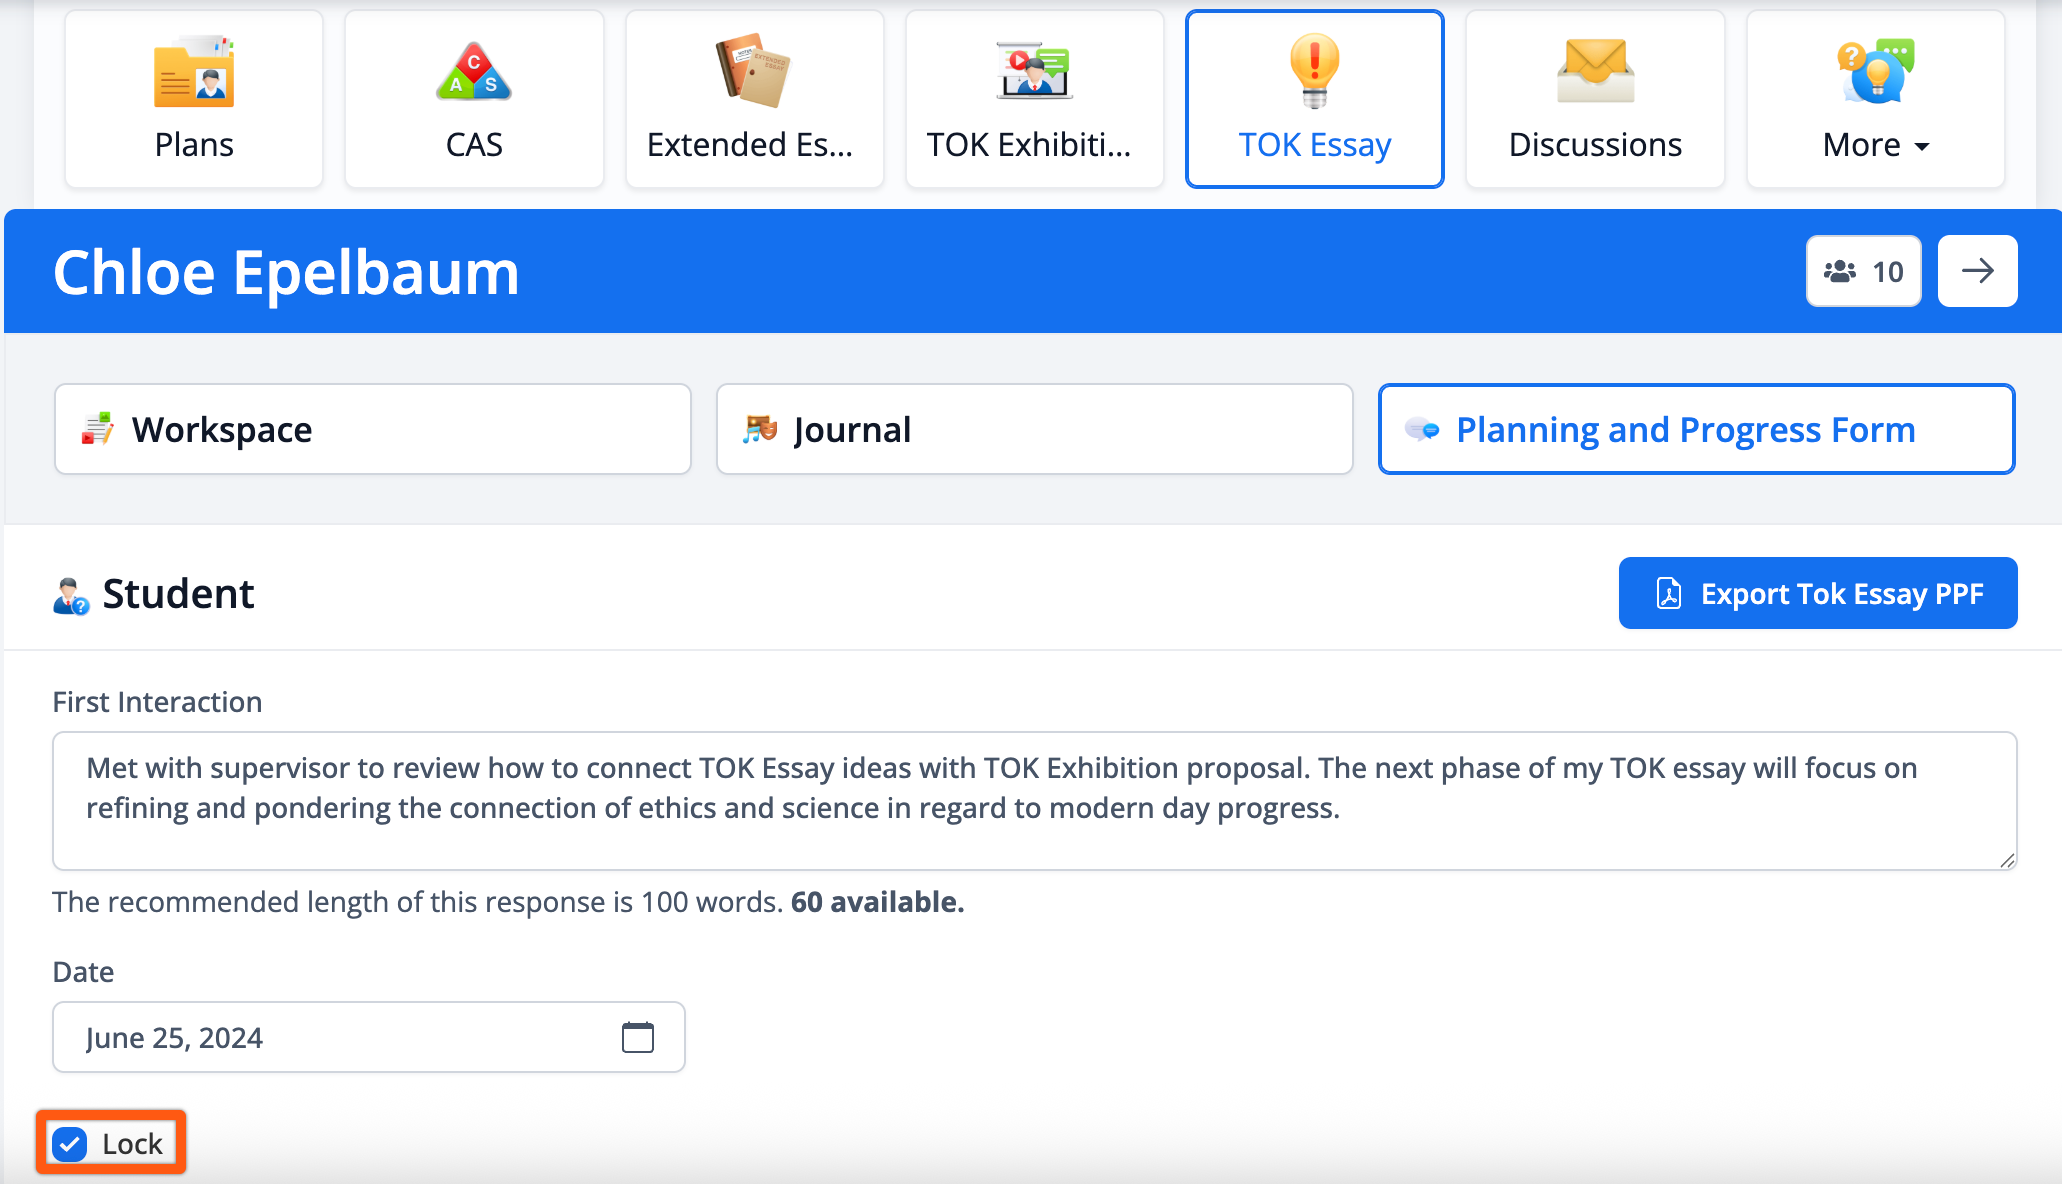Select the TOK Essay lightbulb icon

click(1314, 71)
